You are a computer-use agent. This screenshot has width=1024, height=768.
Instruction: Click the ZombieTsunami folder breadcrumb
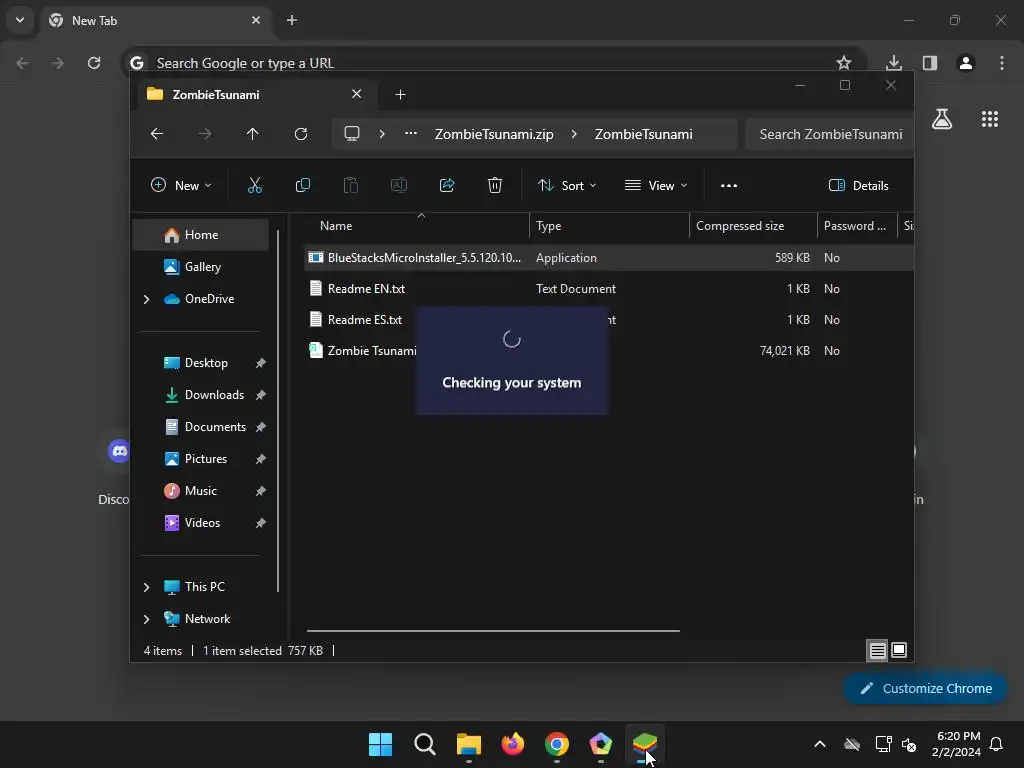pyautogui.click(x=643, y=134)
